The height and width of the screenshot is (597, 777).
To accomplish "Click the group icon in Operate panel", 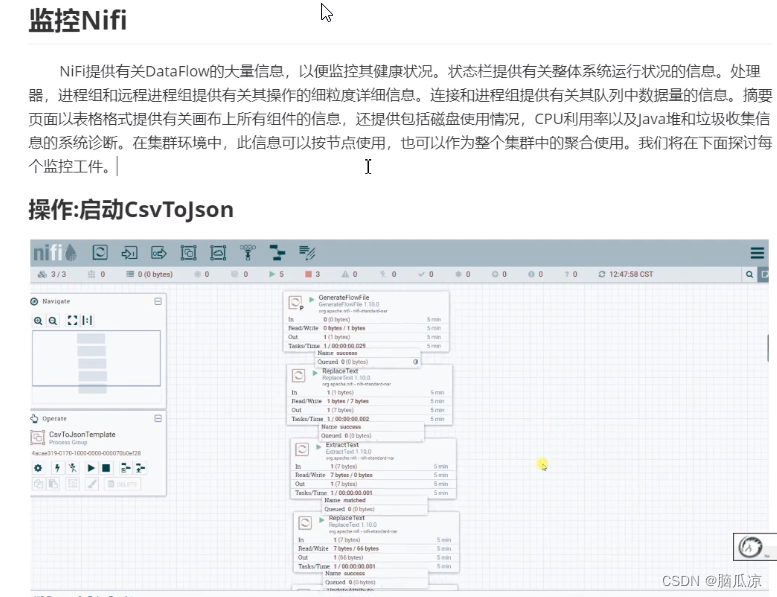I will coord(72,484).
